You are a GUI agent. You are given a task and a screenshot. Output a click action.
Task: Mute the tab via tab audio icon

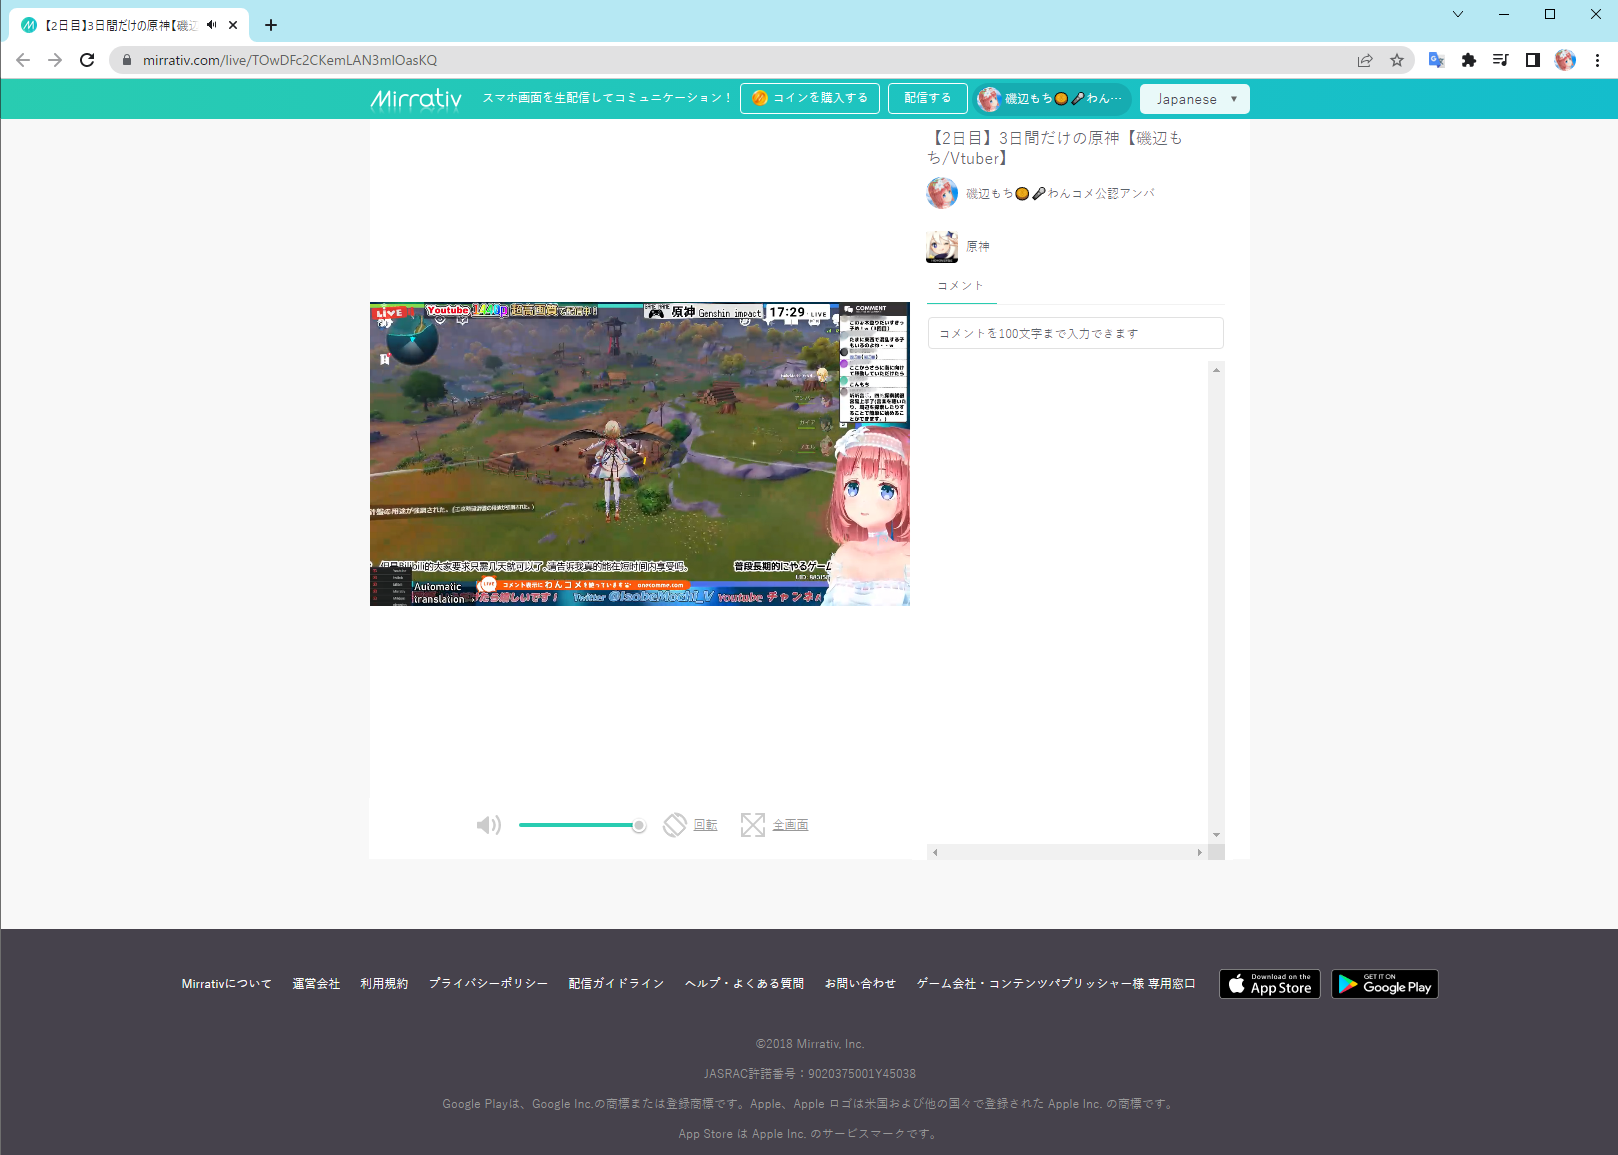pos(212,25)
